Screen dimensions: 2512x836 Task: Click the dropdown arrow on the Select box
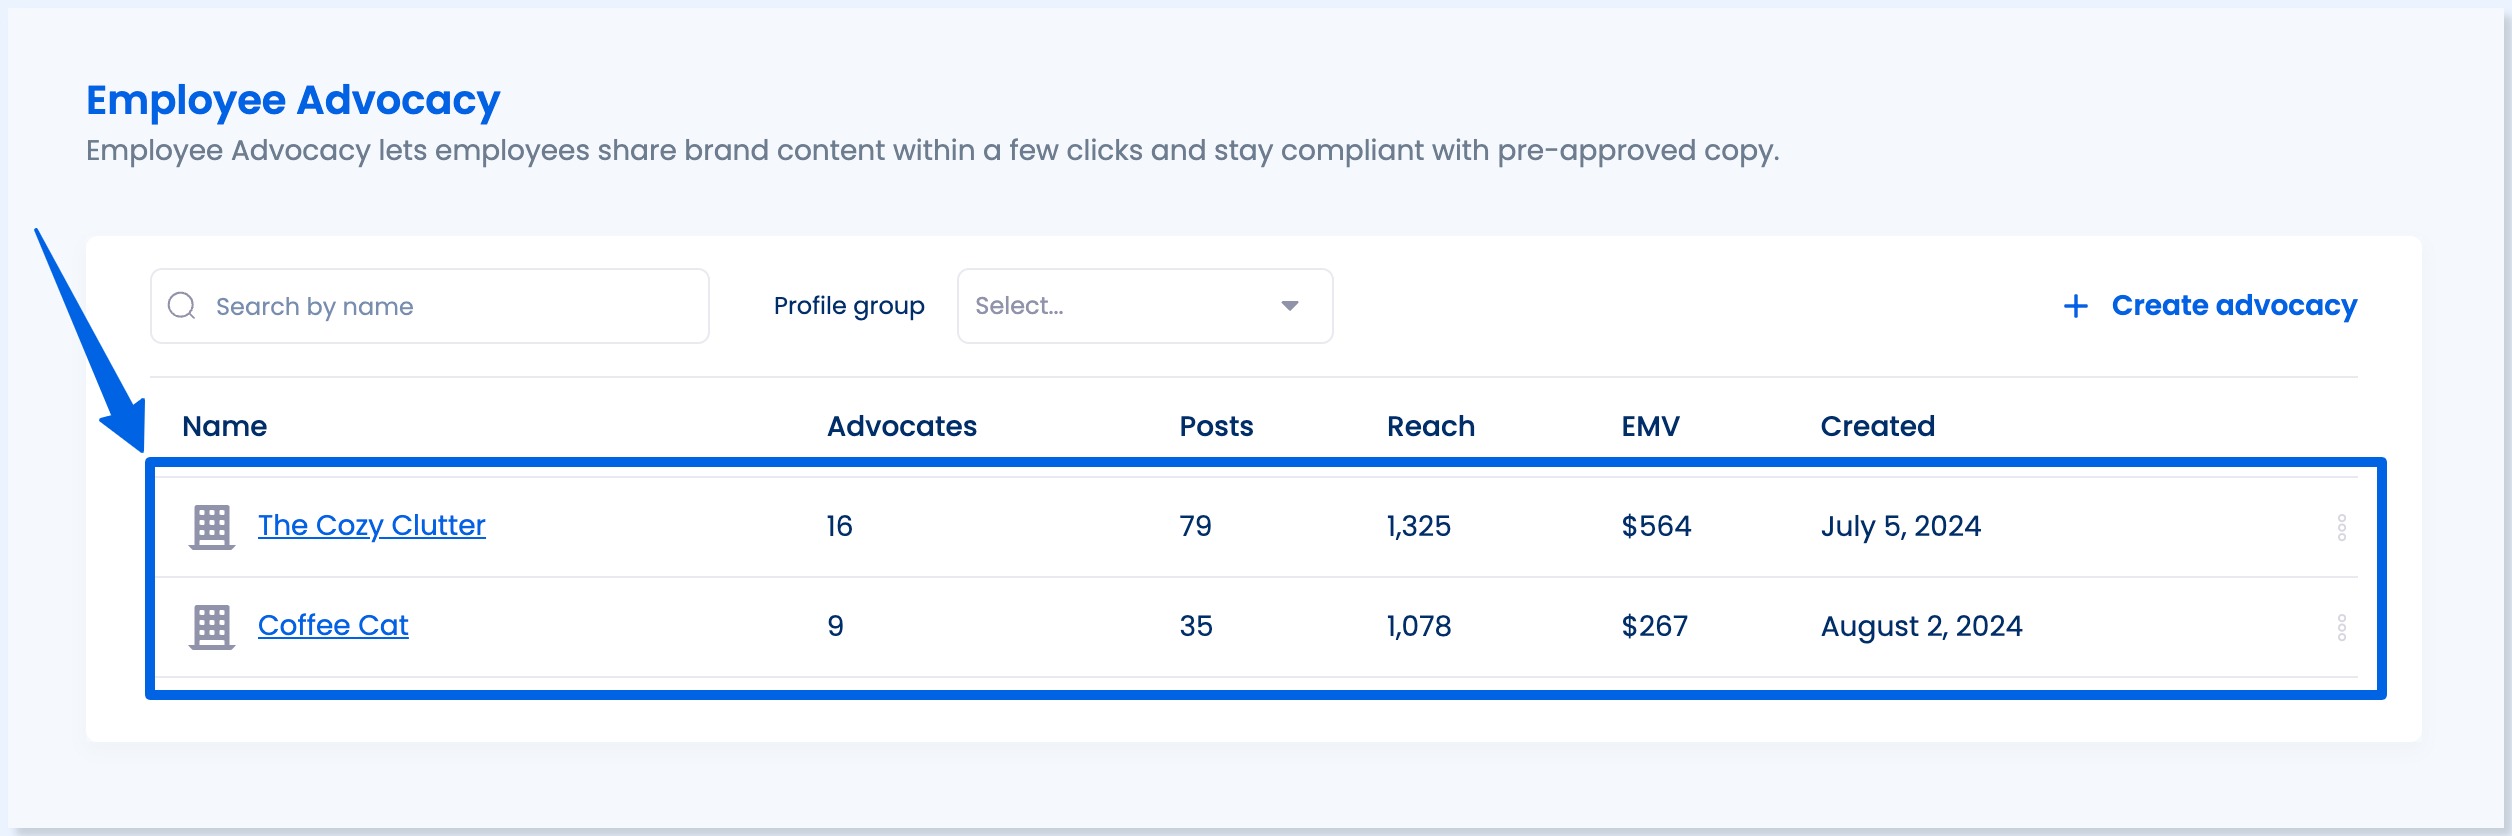click(x=1291, y=305)
